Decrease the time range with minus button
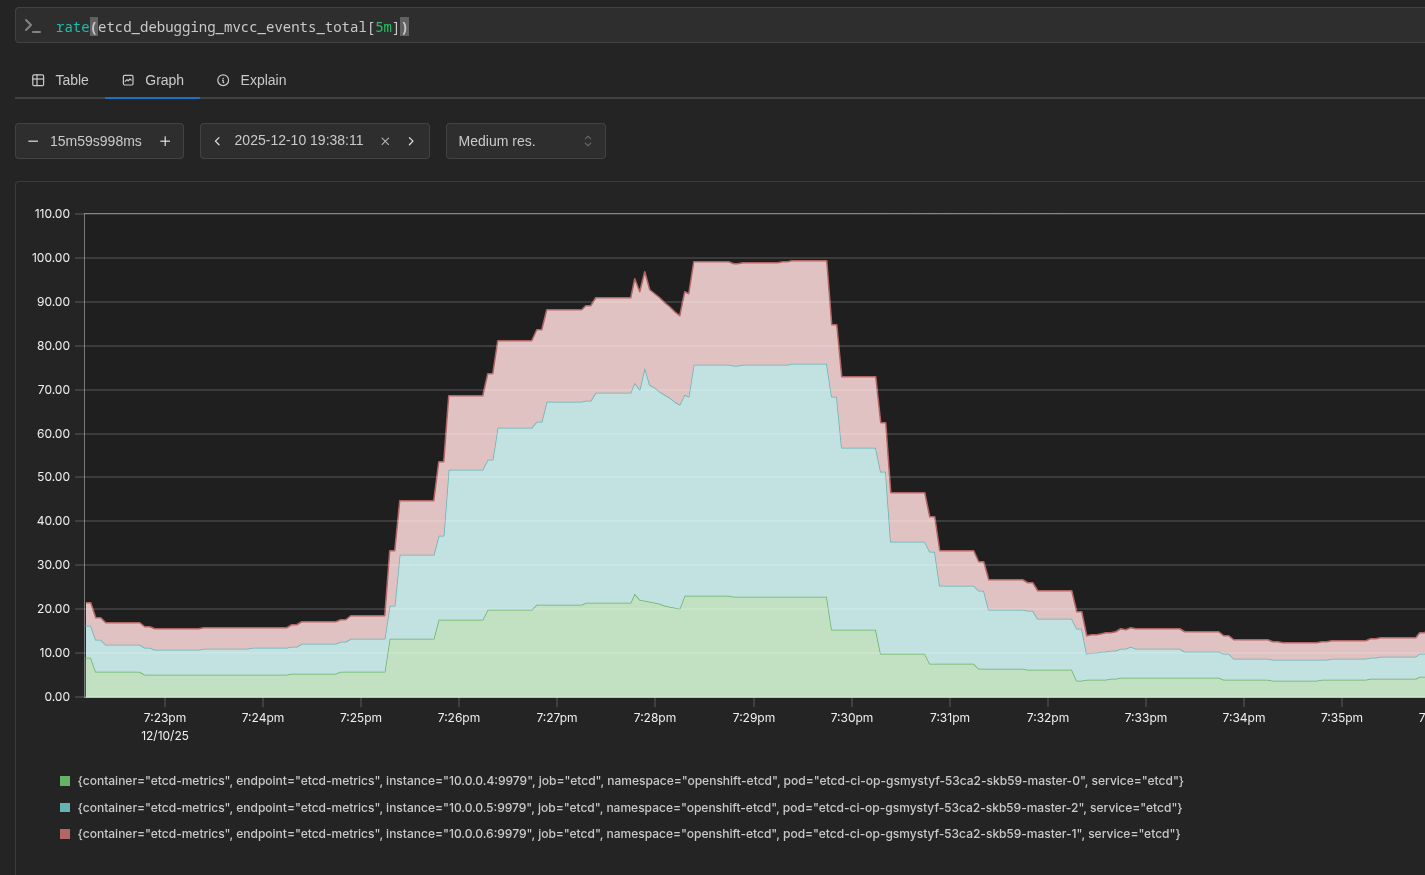The width and height of the screenshot is (1425, 875). (33, 141)
